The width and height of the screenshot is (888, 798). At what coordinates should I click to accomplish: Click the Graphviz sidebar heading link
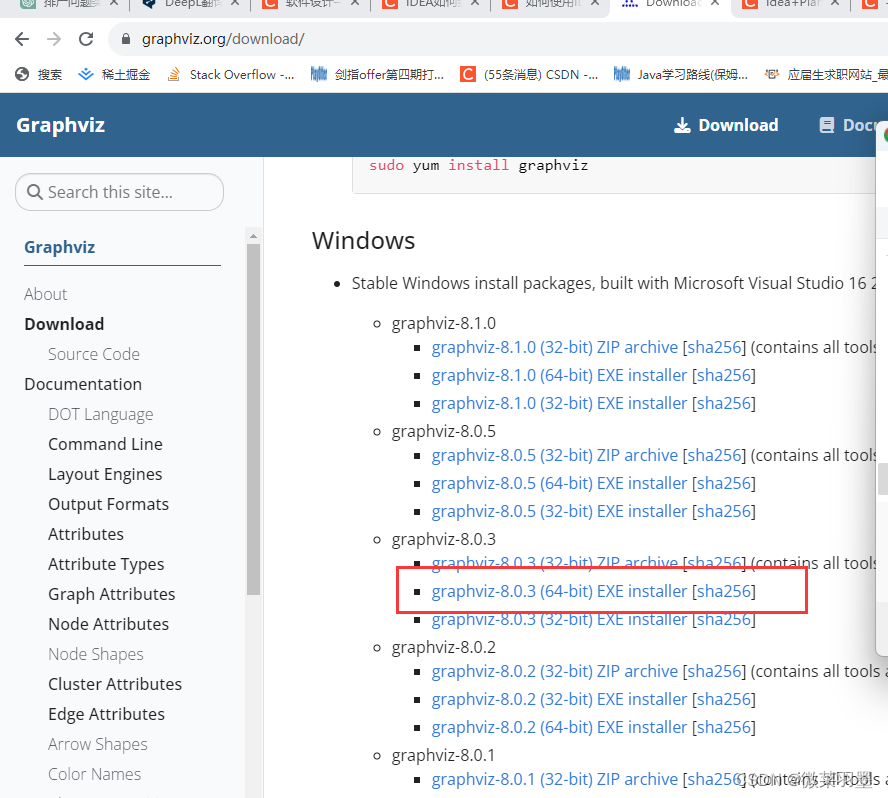click(59, 247)
